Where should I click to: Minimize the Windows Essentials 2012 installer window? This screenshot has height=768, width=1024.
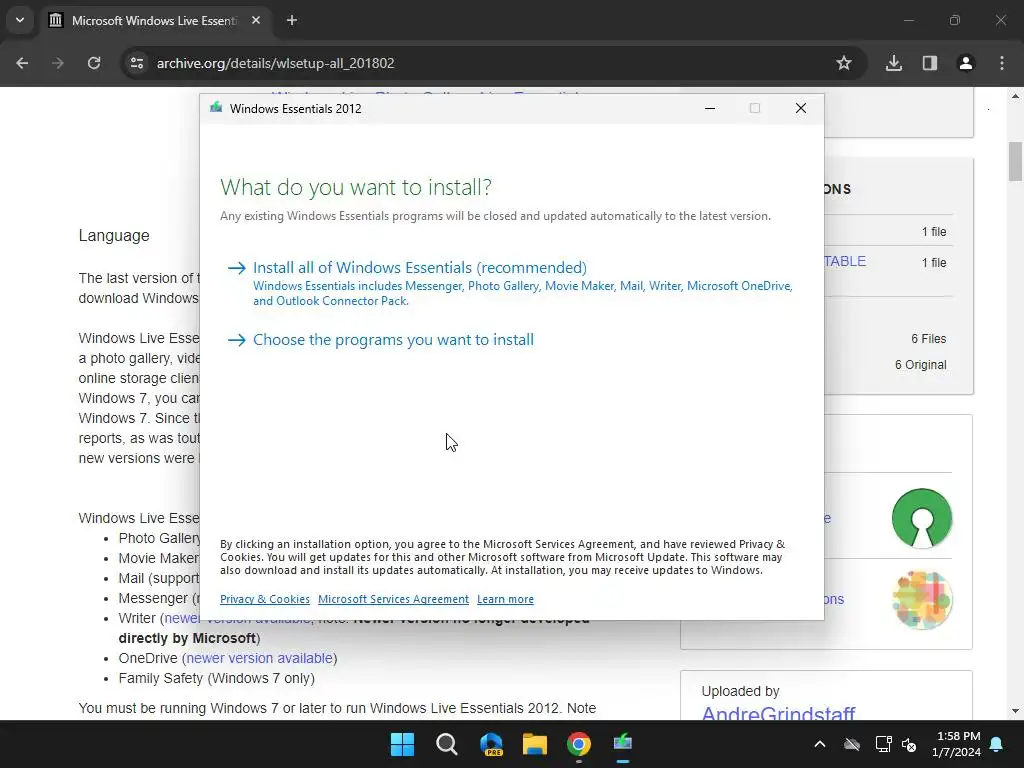[x=710, y=108]
